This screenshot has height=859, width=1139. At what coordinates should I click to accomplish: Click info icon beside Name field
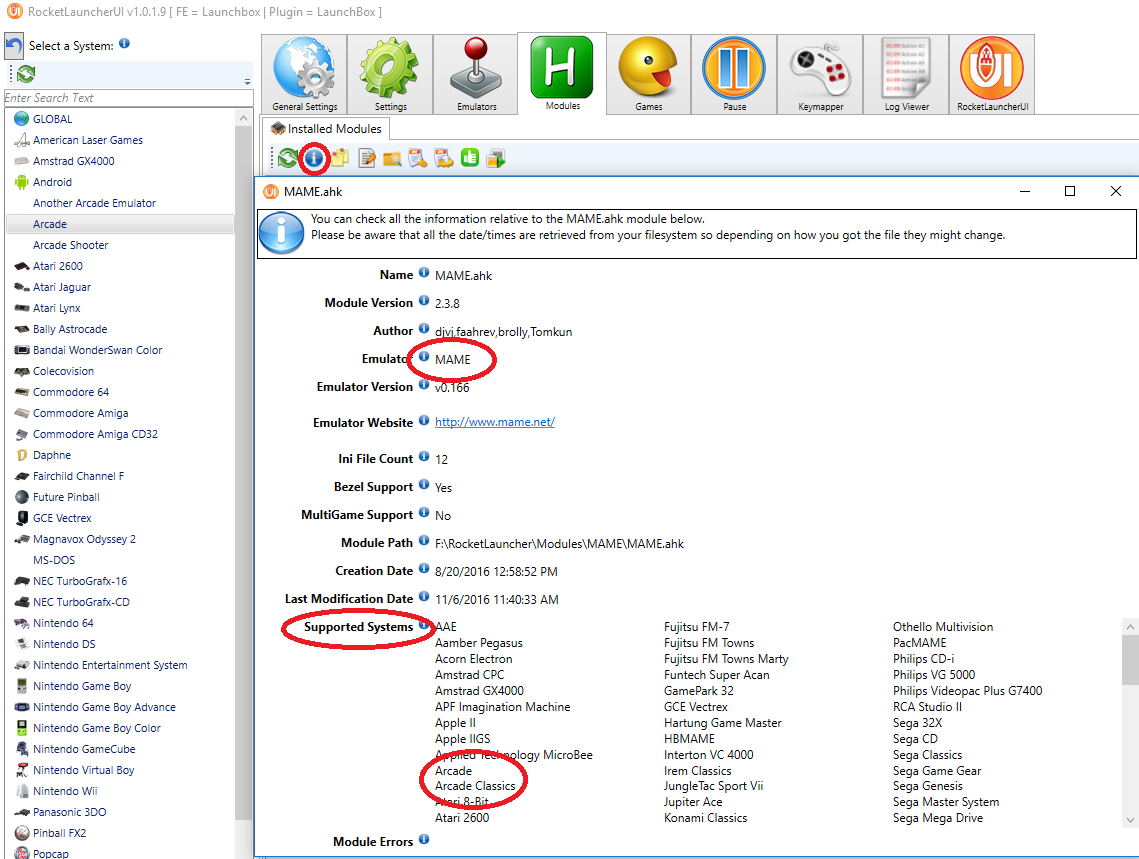(423, 273)
